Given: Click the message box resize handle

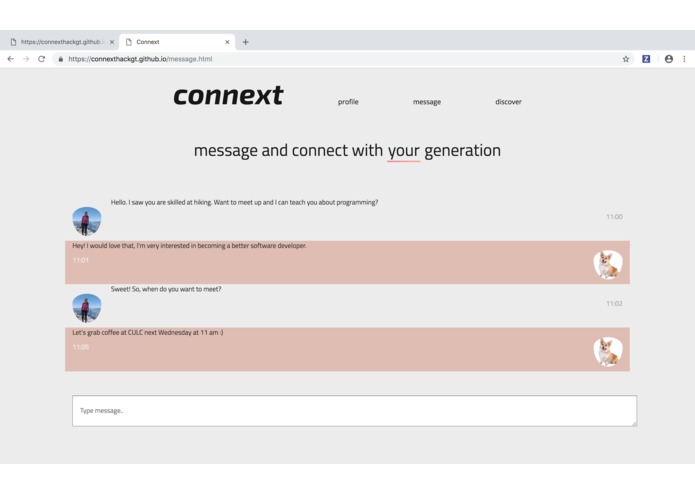Looking at the screenshot, I should (x=634, y=424).
